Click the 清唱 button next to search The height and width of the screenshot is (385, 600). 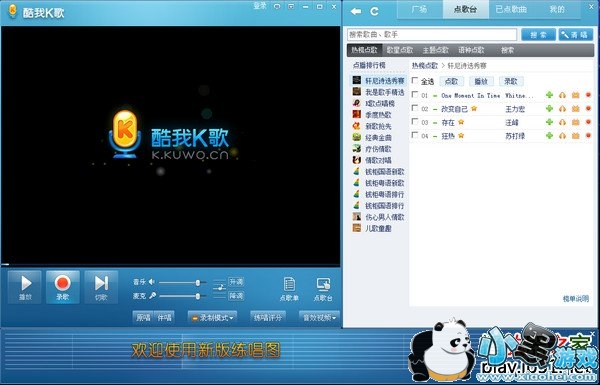click(x=576, y=35)
